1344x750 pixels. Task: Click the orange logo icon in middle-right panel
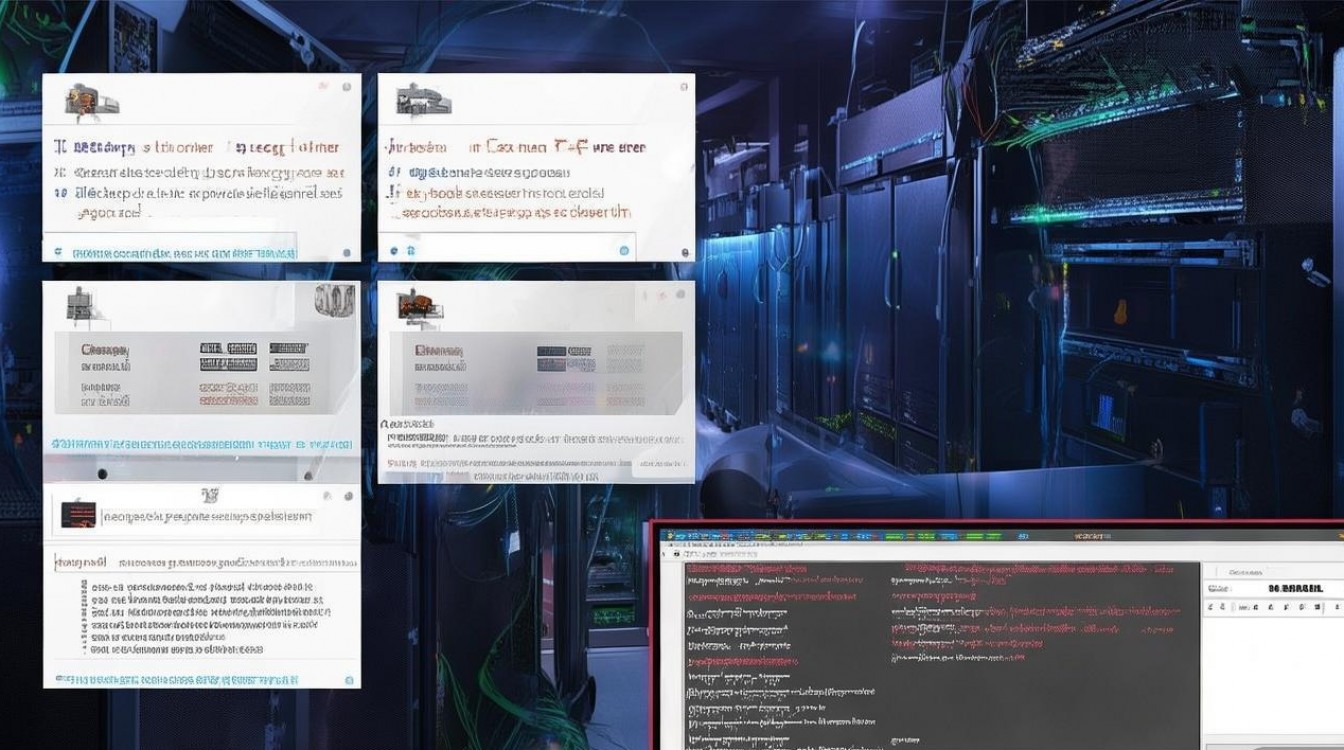pyautogui.click(x=418, y=306)
